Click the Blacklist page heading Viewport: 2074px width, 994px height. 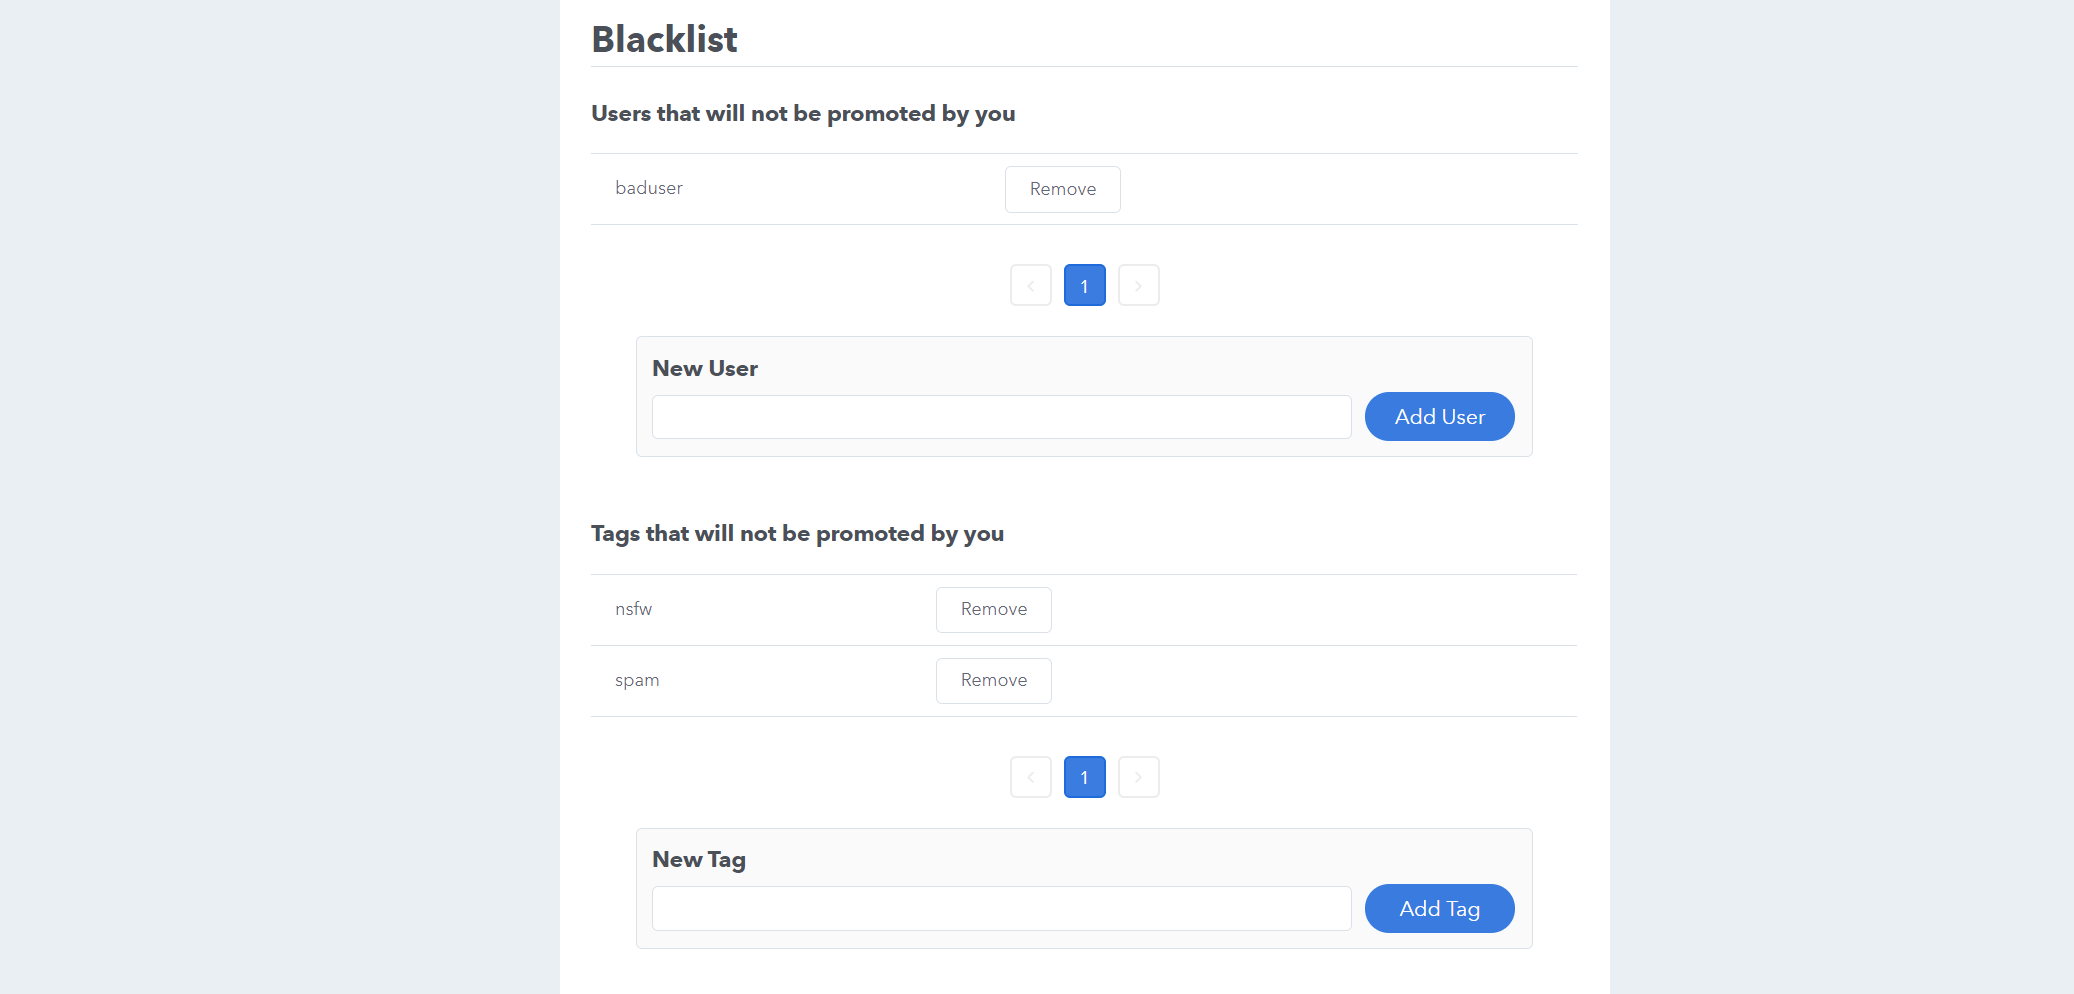click(664, 39)
